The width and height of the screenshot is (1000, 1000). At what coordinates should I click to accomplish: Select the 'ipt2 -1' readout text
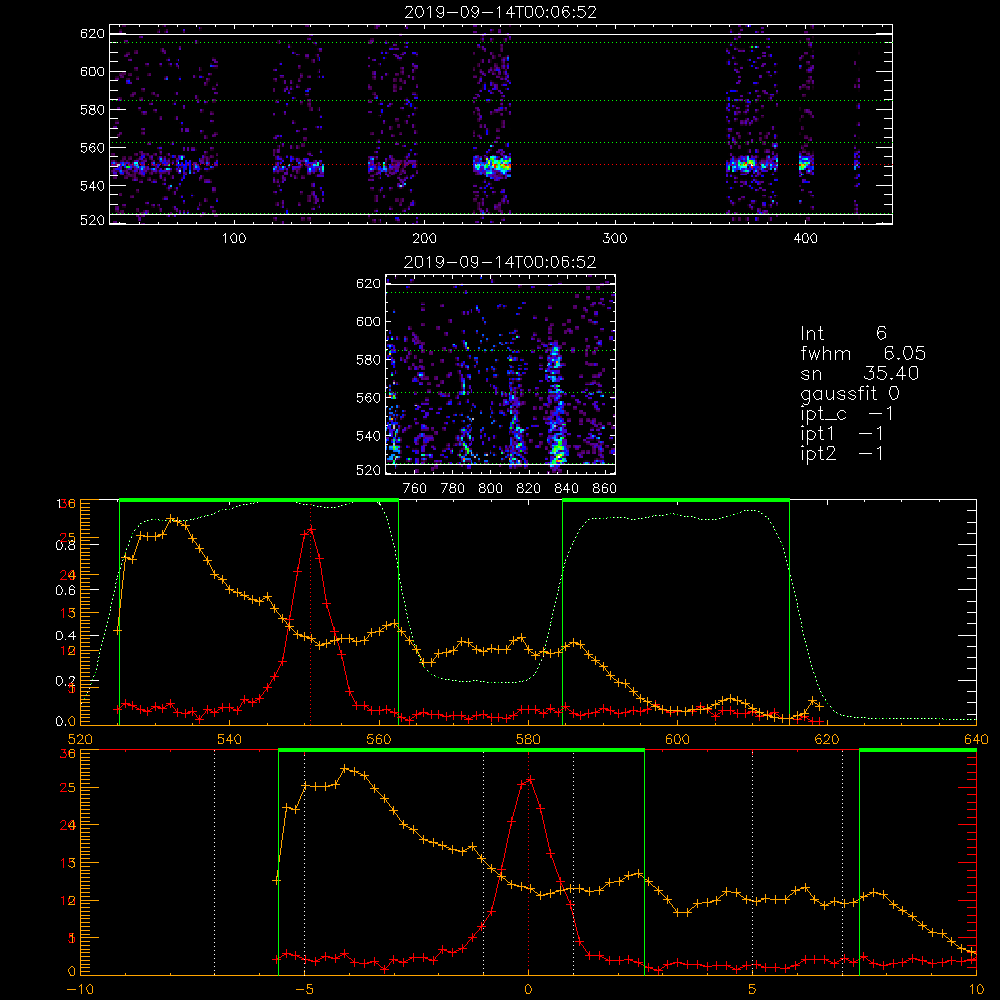842,453
